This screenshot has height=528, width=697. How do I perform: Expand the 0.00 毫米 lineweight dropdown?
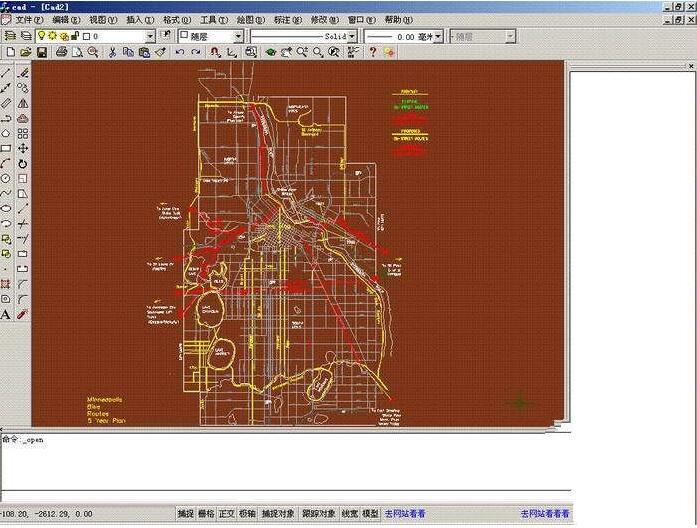click(438, 36)
